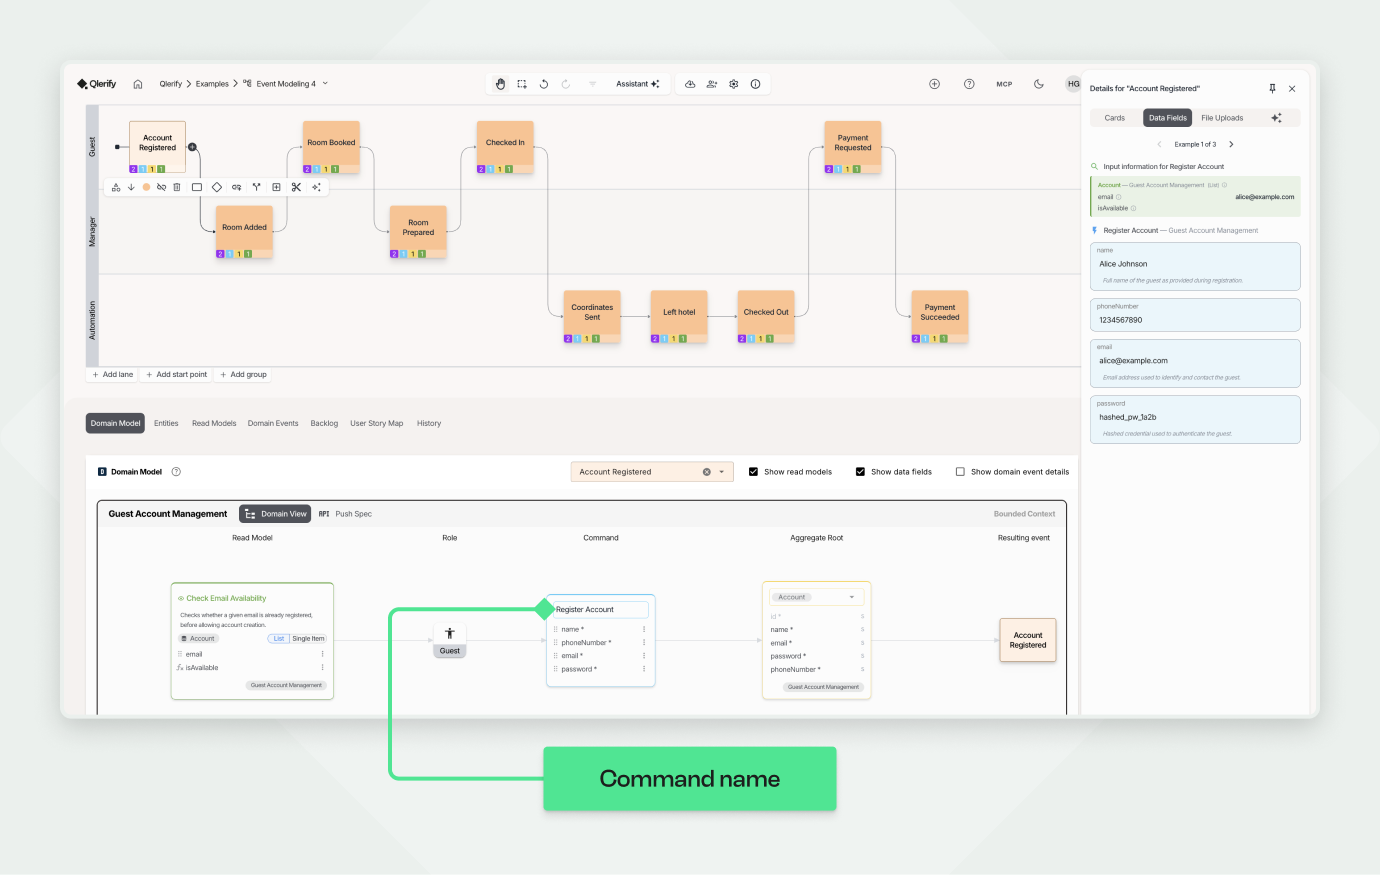
Task: Open the Entities tab
Action: click(166, 423)
